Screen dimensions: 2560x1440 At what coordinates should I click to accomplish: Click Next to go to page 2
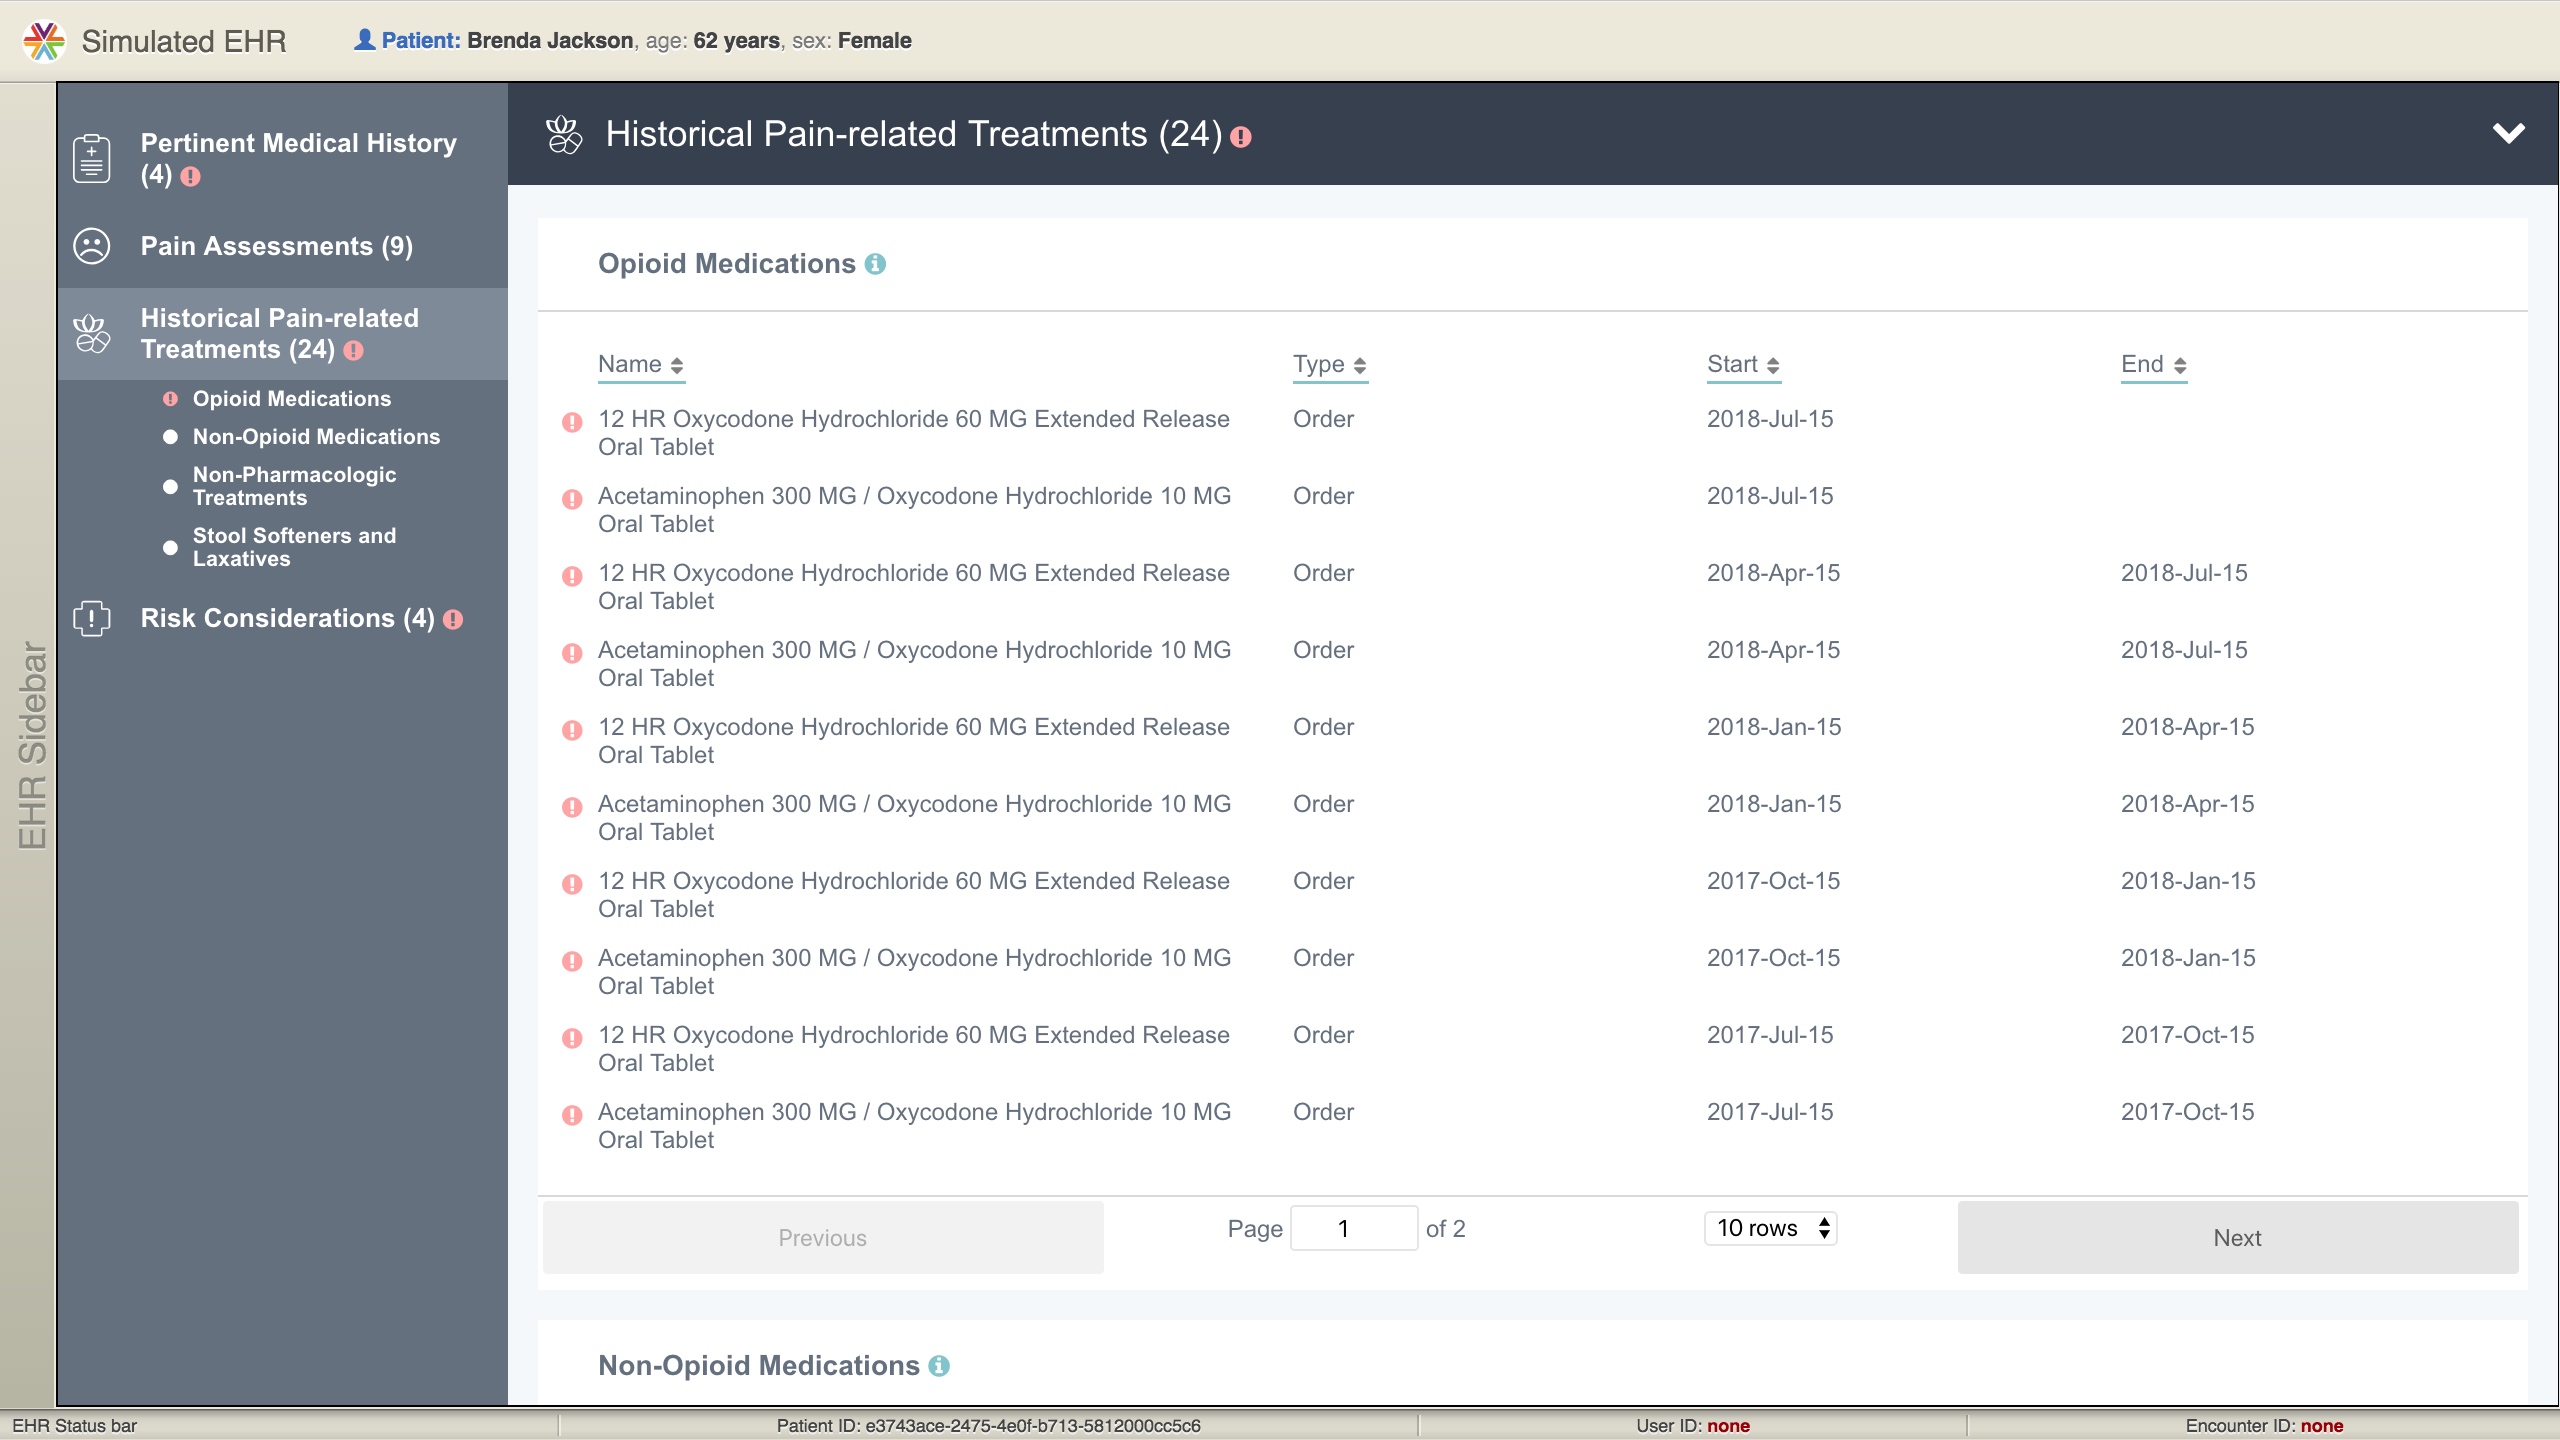point(2236,1238)
